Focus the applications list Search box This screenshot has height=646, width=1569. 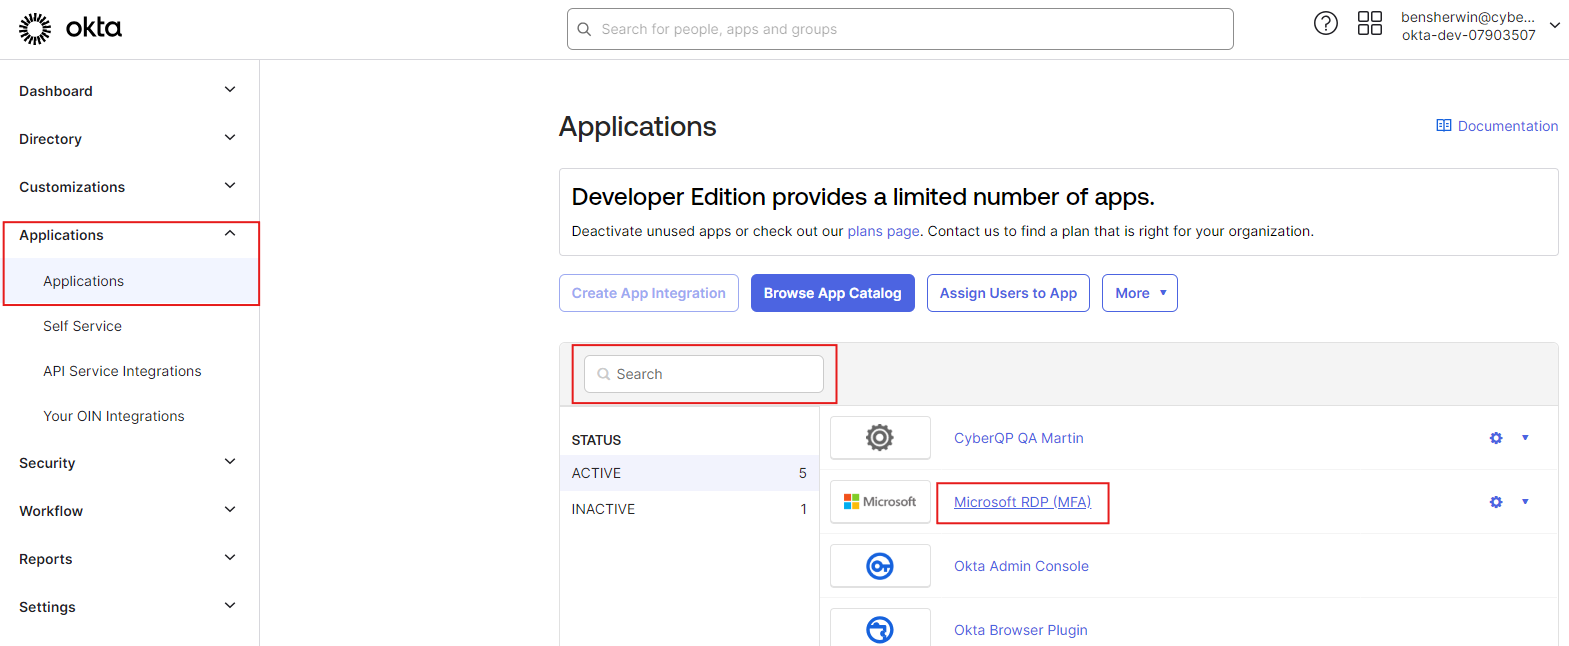(704, 374)
